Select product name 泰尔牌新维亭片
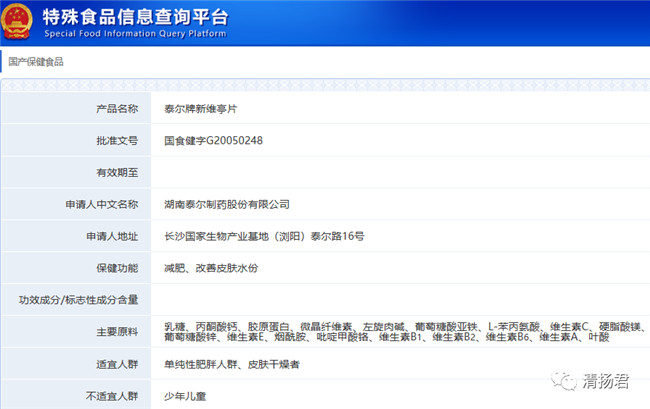The image size is (650, 409). click(x=201, y=109)
